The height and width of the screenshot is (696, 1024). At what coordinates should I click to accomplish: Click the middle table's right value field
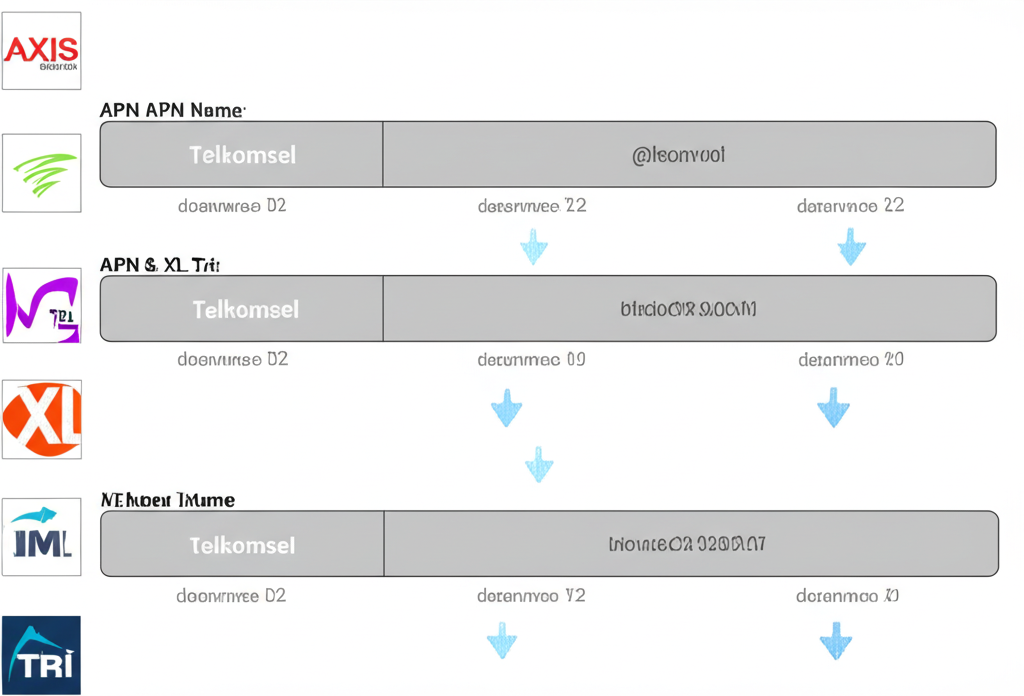coord(688,309)
